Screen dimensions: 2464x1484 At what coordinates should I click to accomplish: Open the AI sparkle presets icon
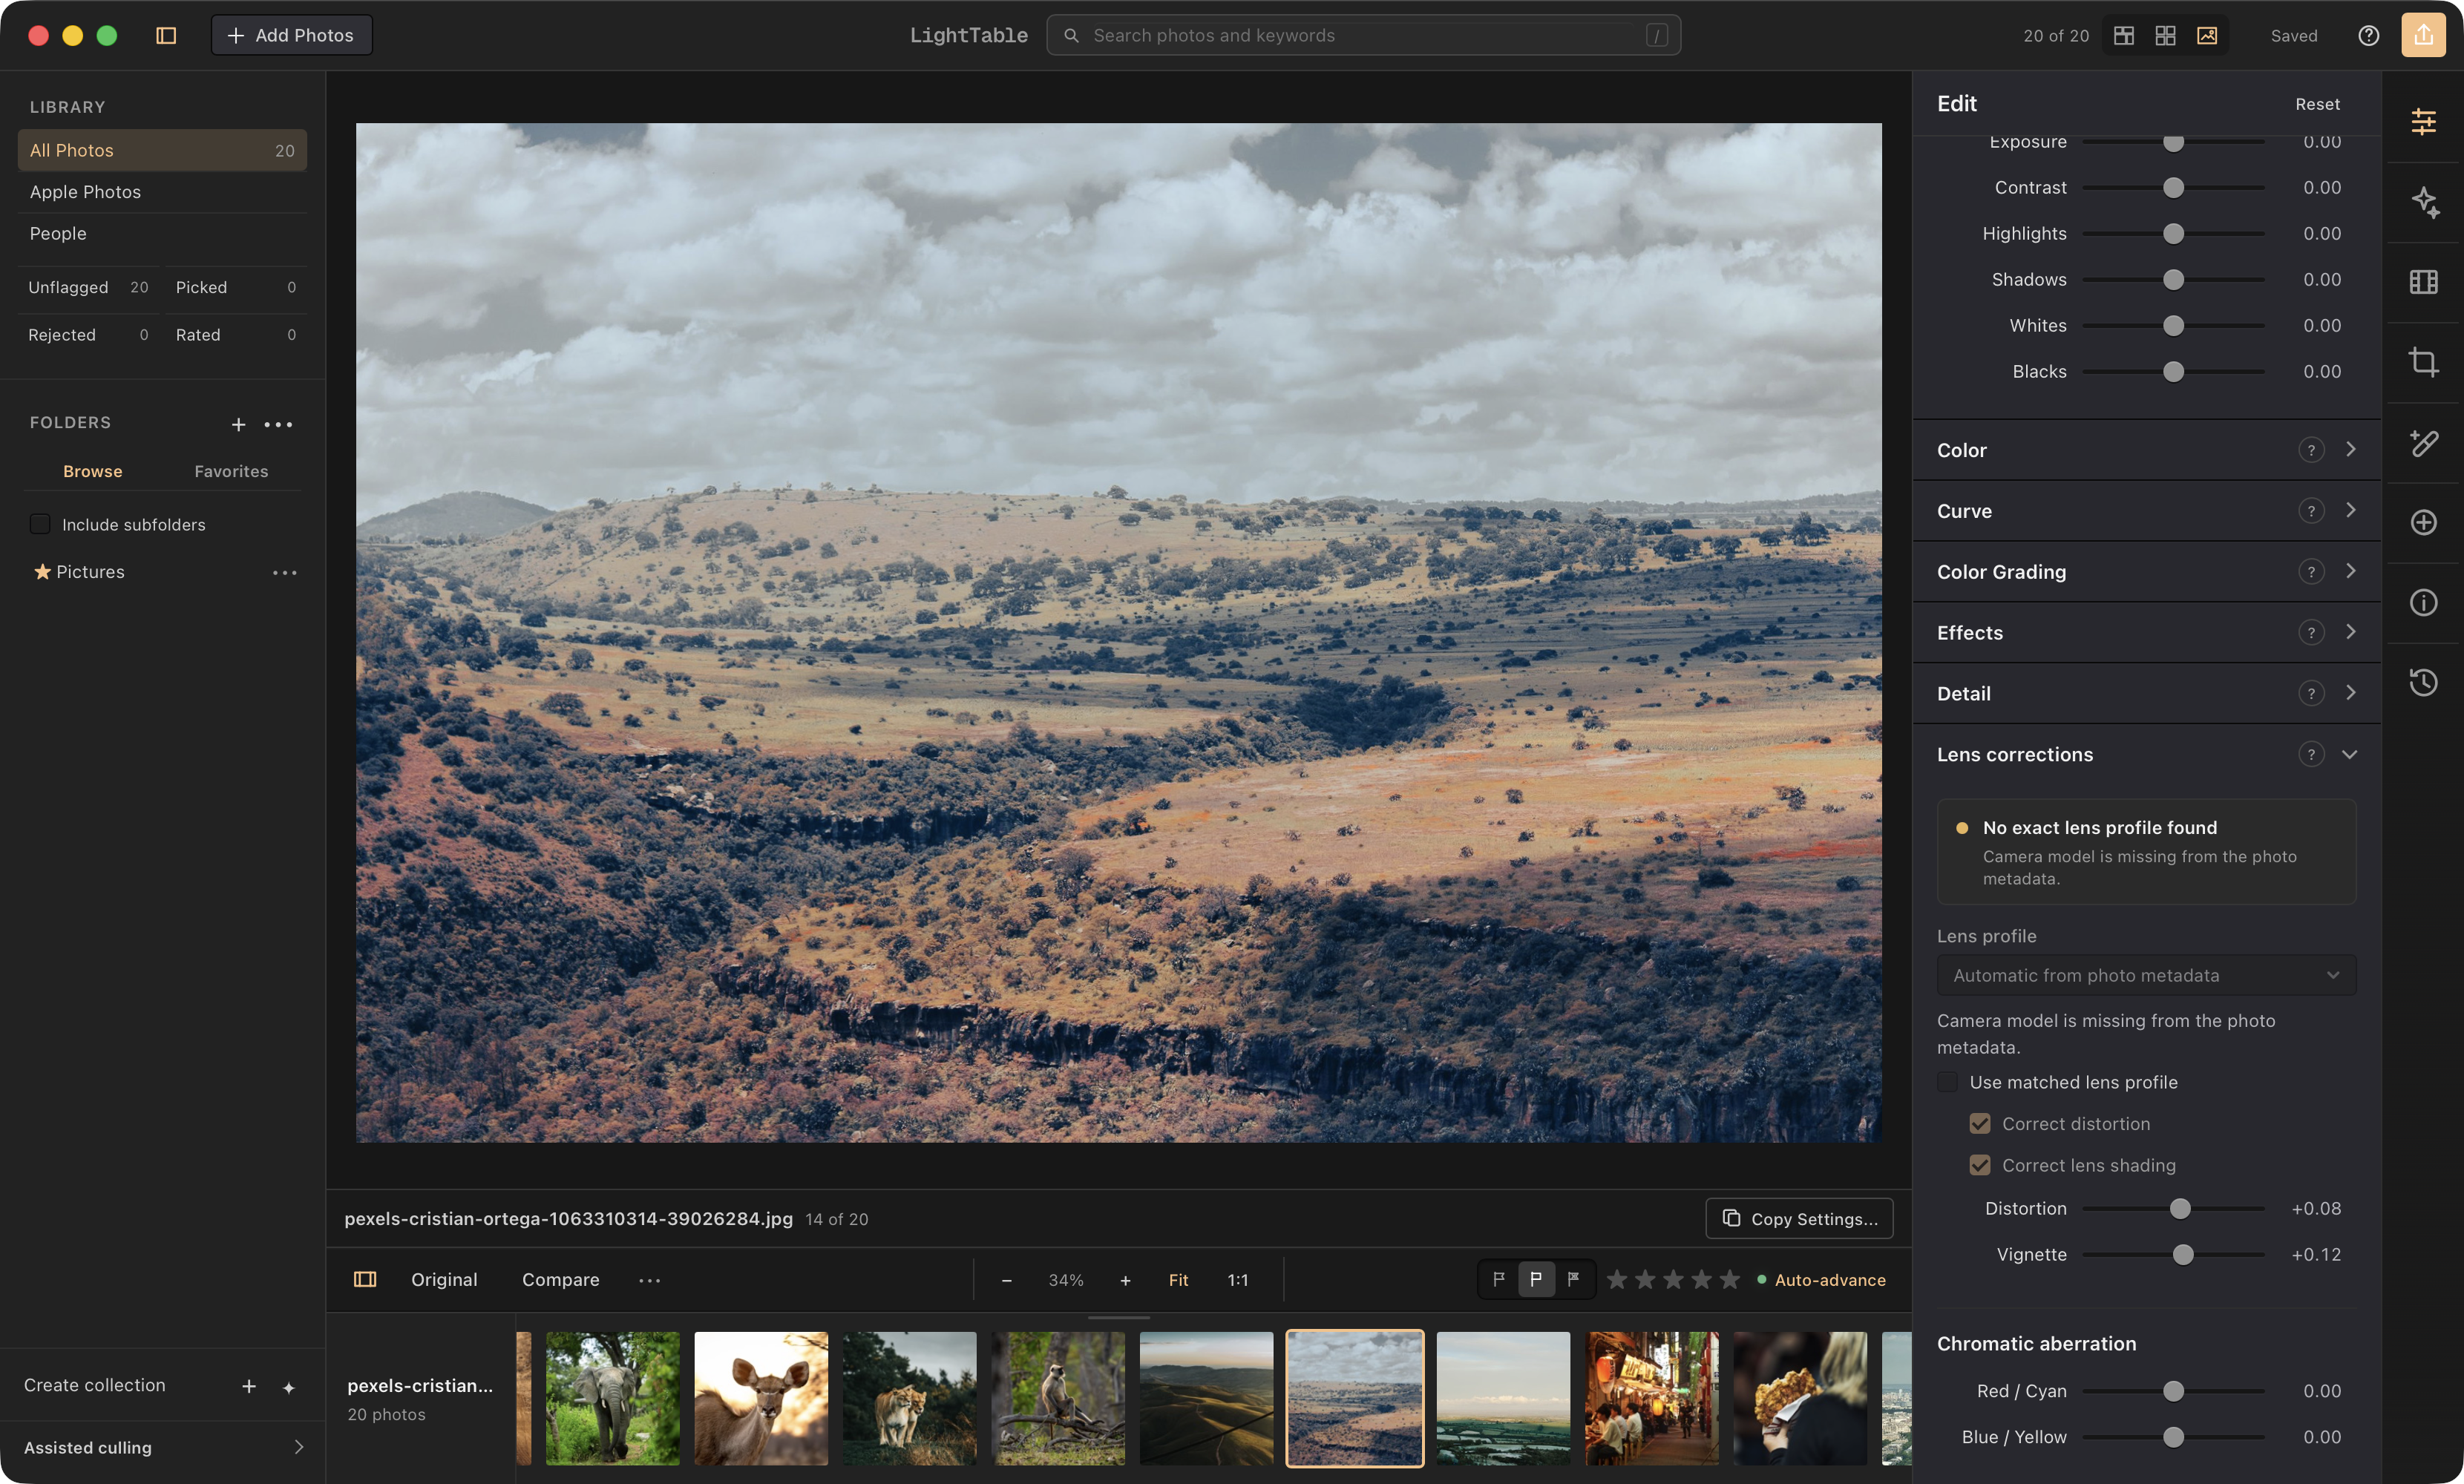tap(2422, 202)
